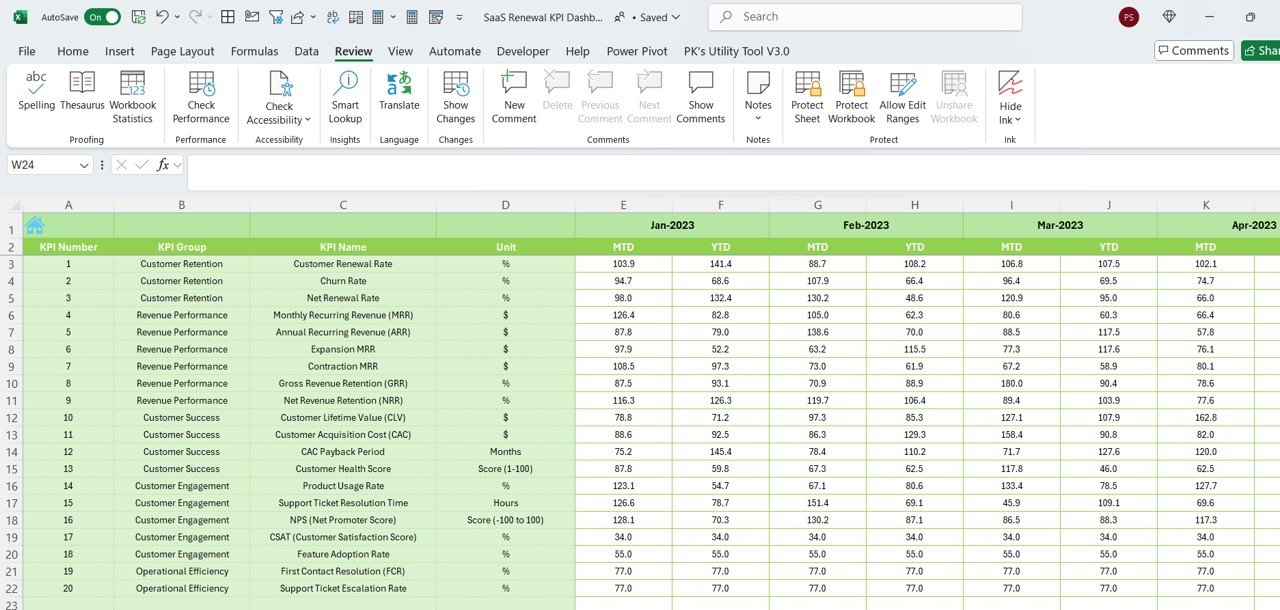Switch to the Formulas tab
The height and width of the screenshot is (610, 1280).
pos(254,51)
